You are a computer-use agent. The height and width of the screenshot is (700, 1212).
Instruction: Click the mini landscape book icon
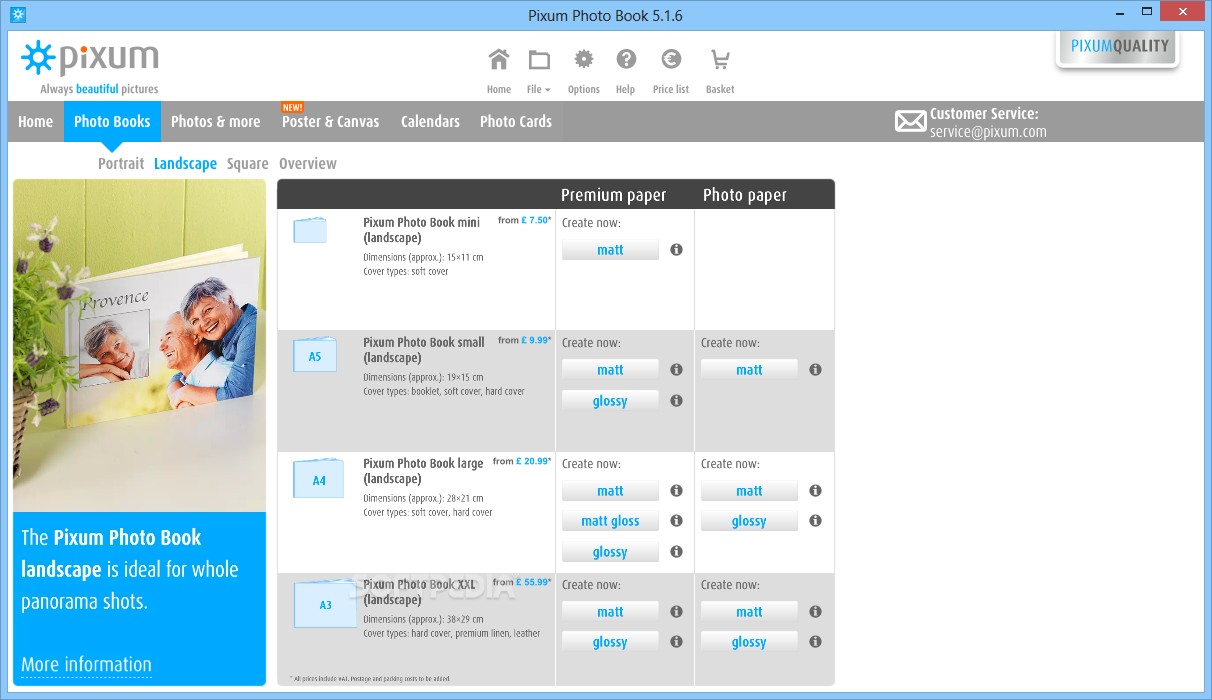pos(310,230)
